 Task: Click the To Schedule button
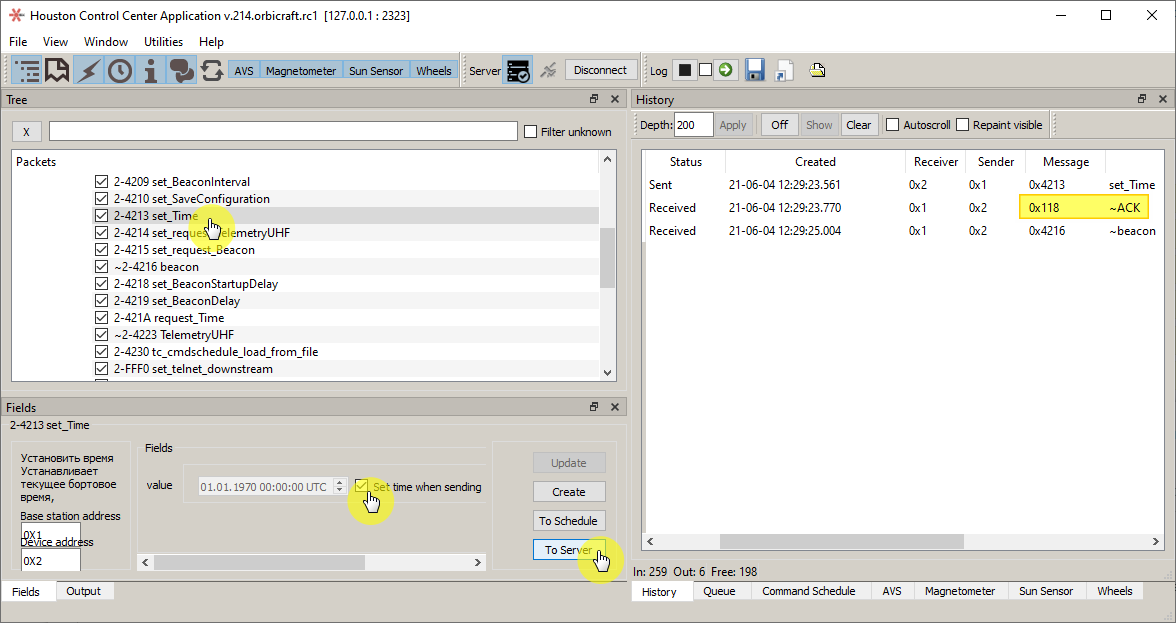coord(568,521)
